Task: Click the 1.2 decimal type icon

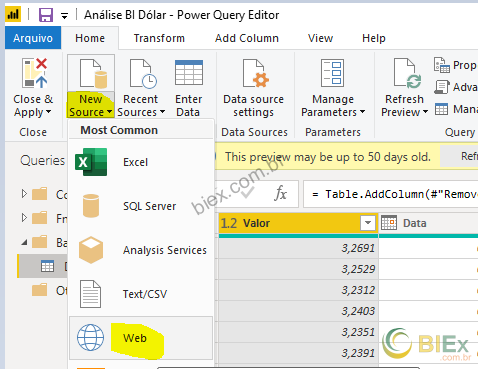Action: point(229,223)
